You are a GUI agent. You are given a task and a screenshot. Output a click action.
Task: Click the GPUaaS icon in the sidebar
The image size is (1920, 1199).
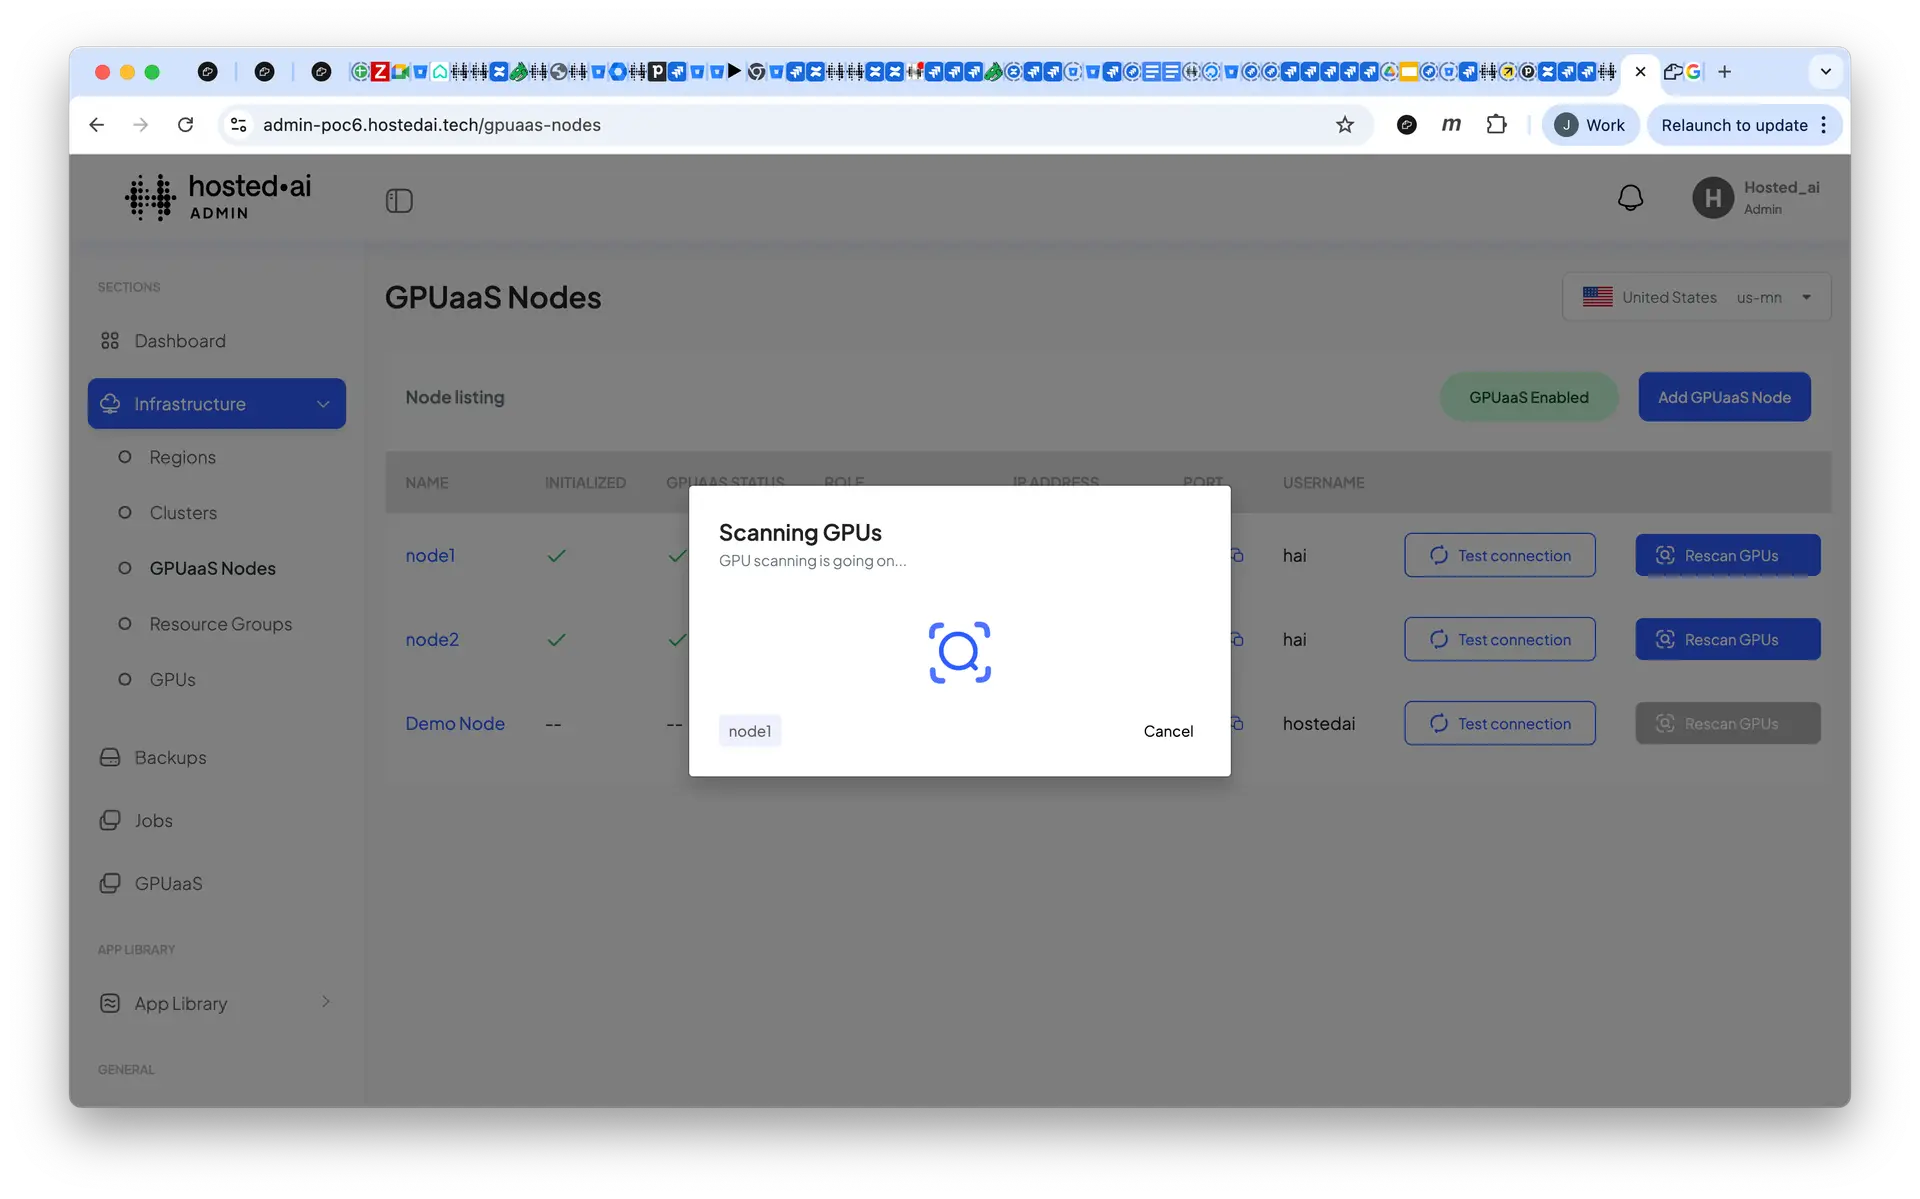tap(110, 883)
